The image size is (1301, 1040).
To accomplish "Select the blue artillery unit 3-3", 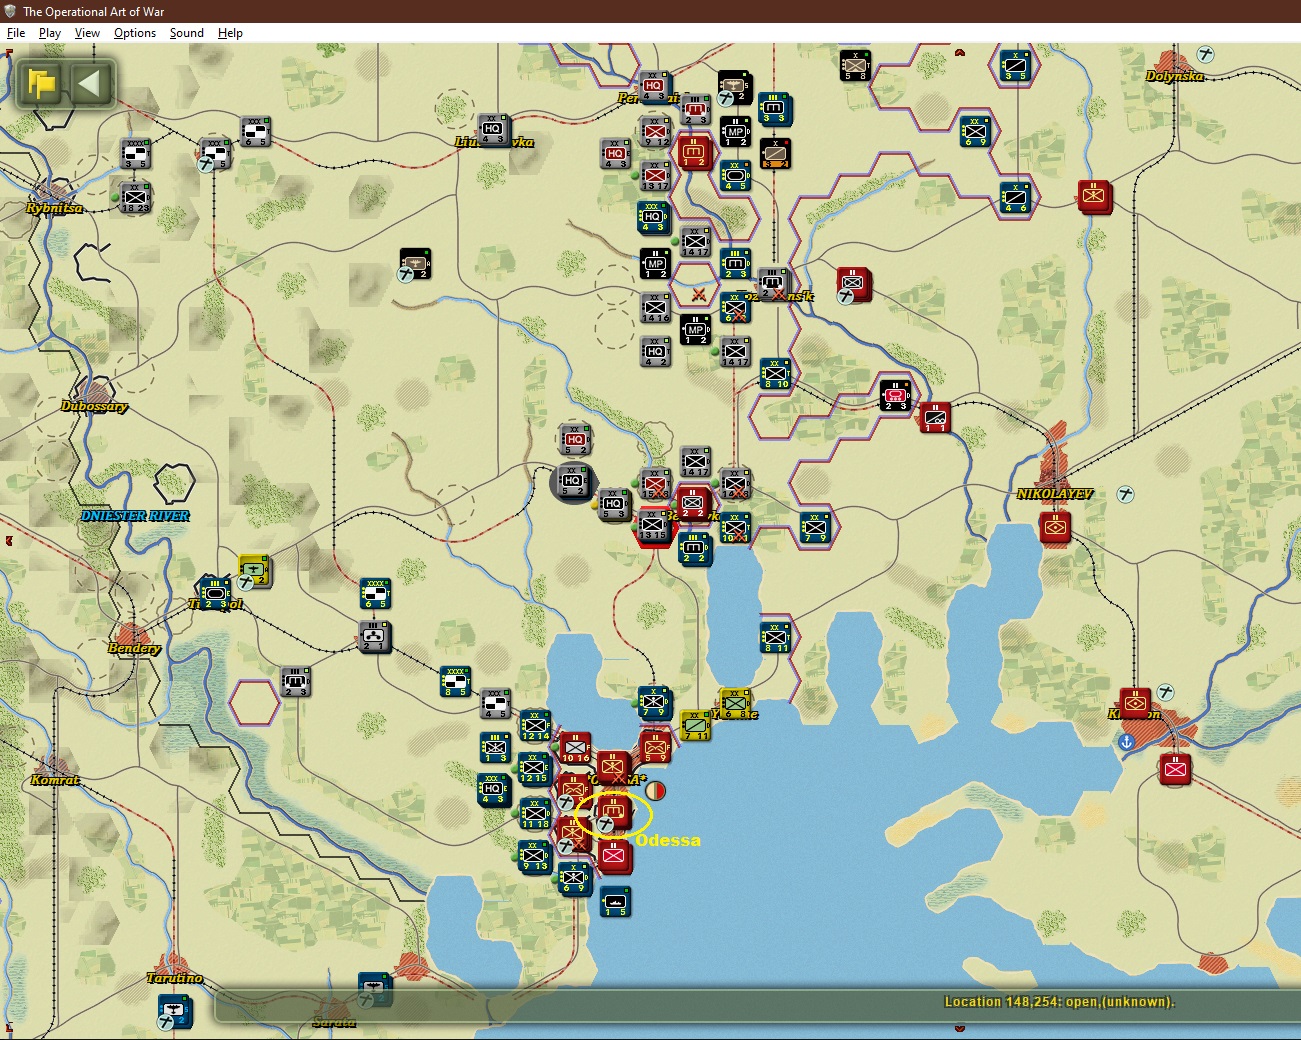I will [774, 109].
